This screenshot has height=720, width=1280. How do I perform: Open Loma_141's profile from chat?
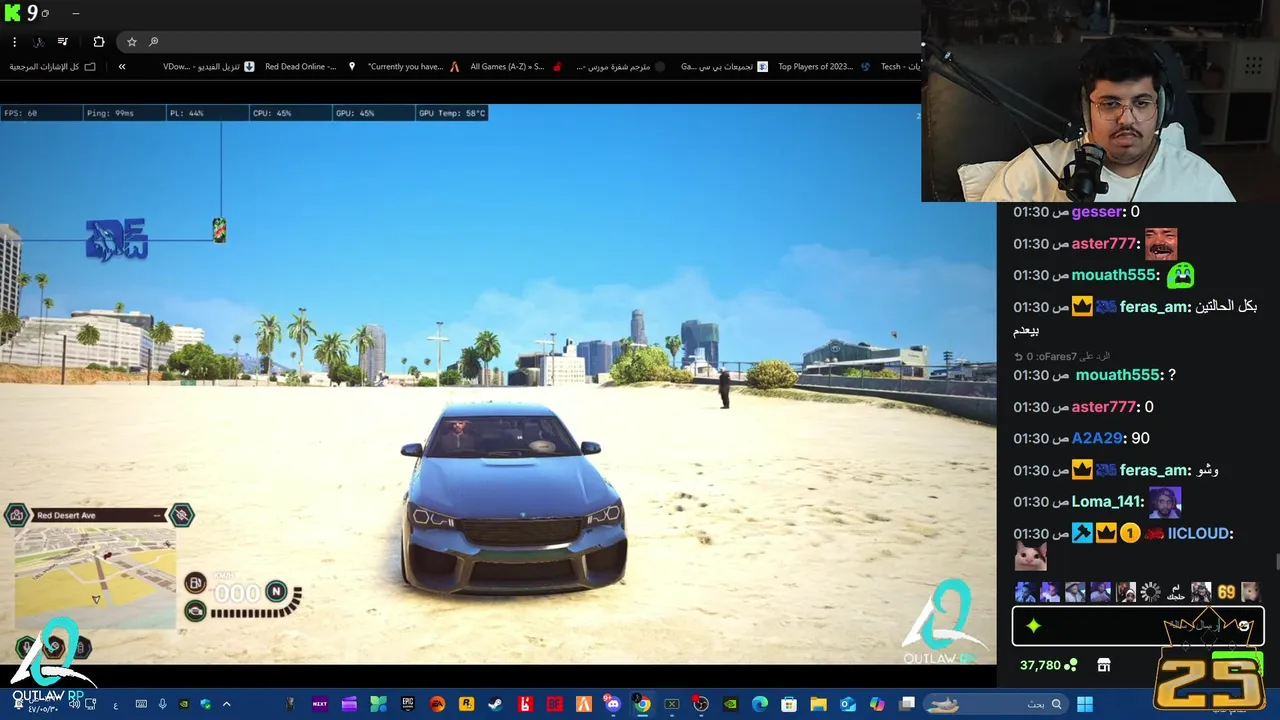1107,502
